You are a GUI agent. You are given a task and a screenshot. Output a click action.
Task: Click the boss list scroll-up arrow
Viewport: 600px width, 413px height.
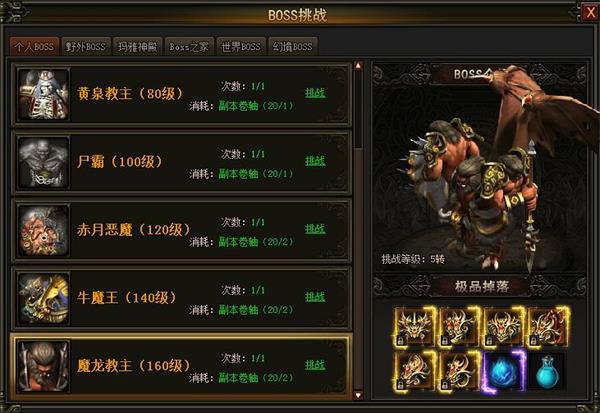pos(359,66)
